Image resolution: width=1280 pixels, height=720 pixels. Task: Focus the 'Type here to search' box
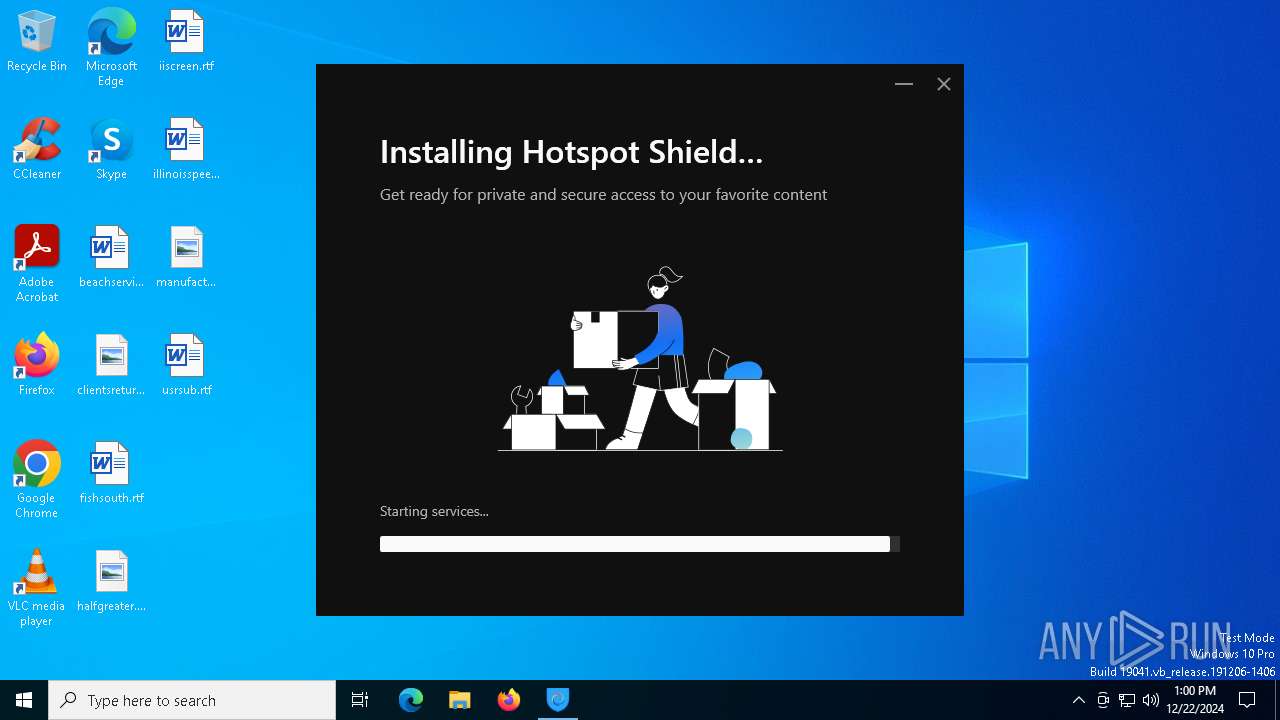tap(192, 700)
